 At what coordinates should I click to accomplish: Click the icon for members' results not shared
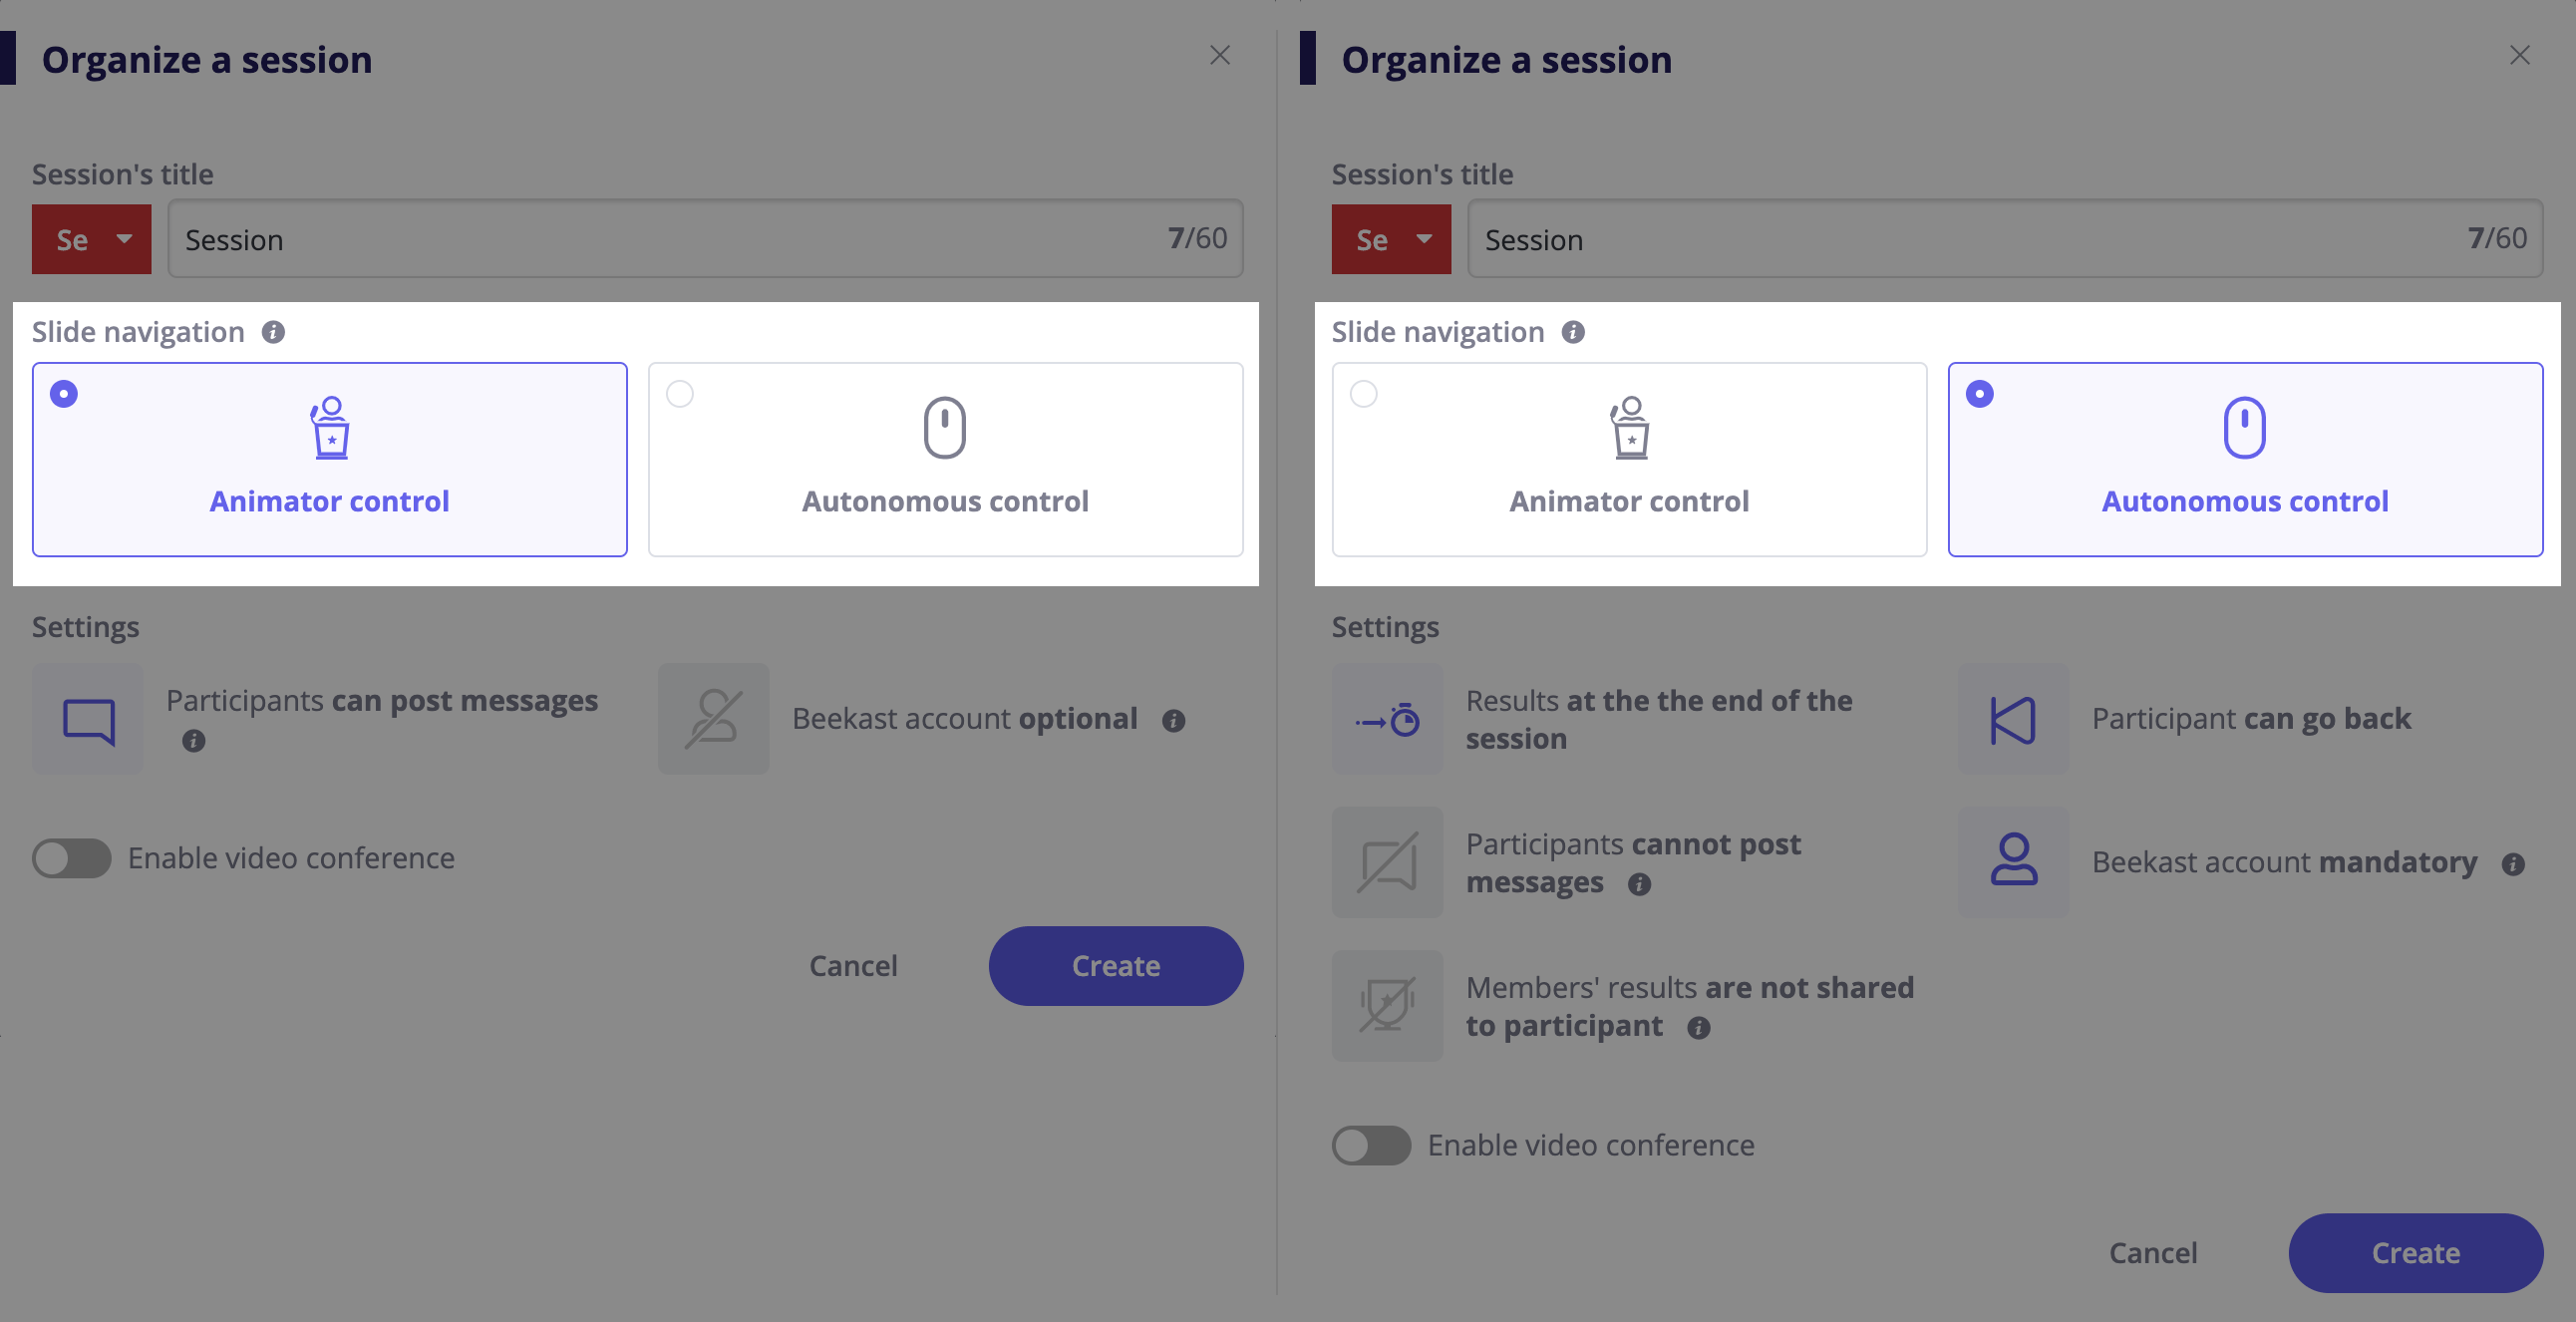click(x=1387, y=1005)
